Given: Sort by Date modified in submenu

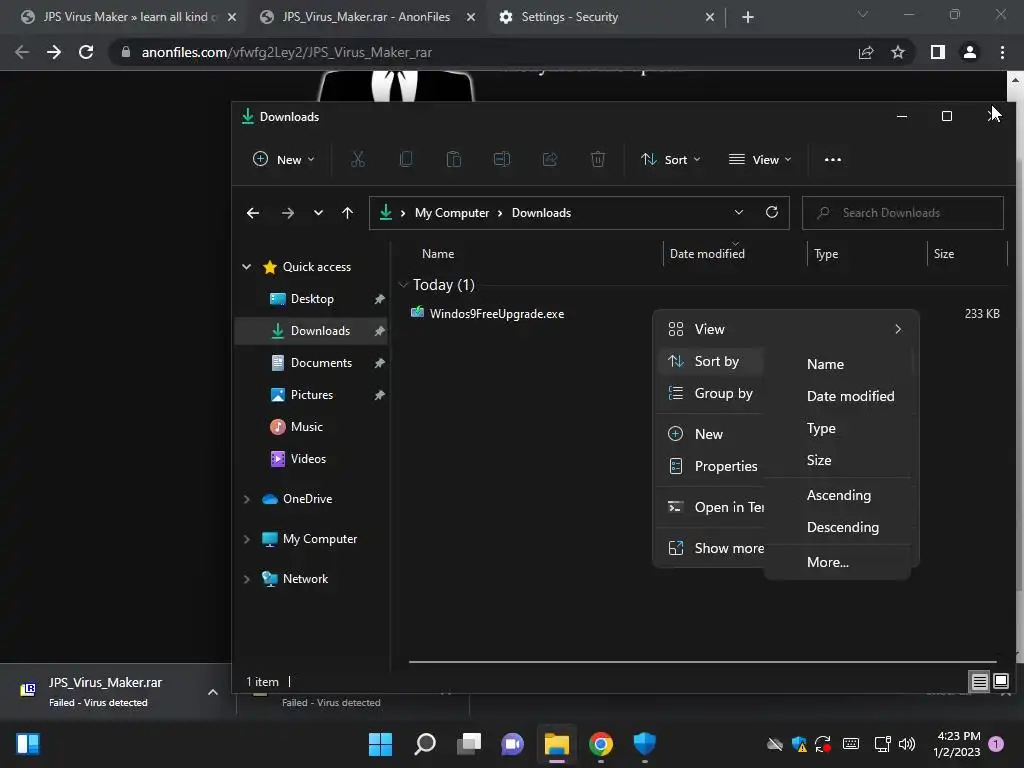Looking at the screenshot, I should 850,396.
